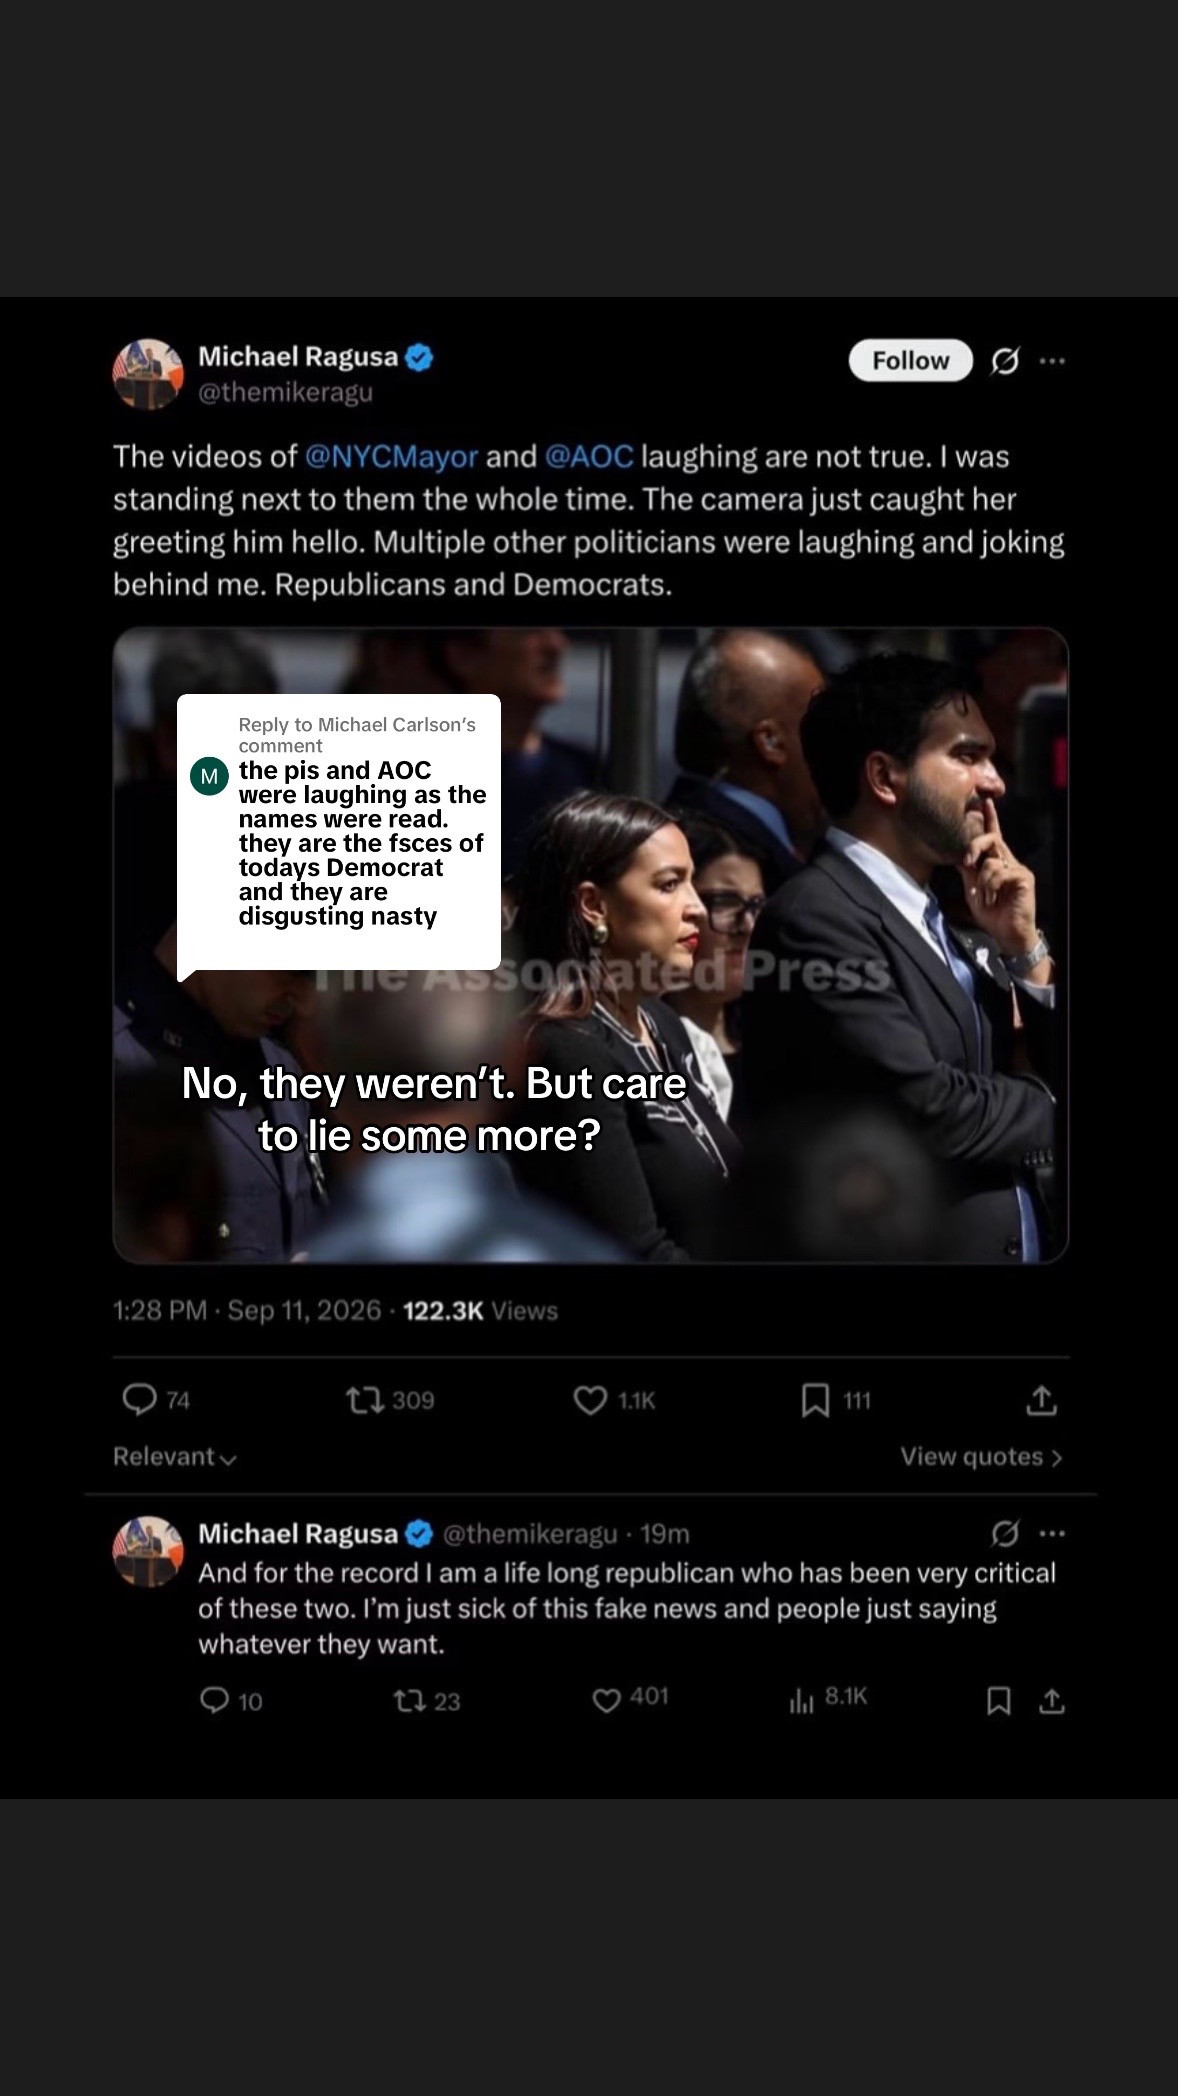Open three-dot menu on follow-up reply
Screen dimensions: 1178x2096
[x=1052, y=1533]
